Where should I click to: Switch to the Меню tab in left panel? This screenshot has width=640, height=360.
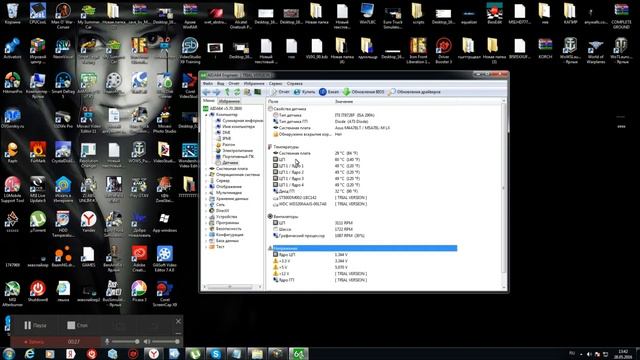click(x=209, y=101)
